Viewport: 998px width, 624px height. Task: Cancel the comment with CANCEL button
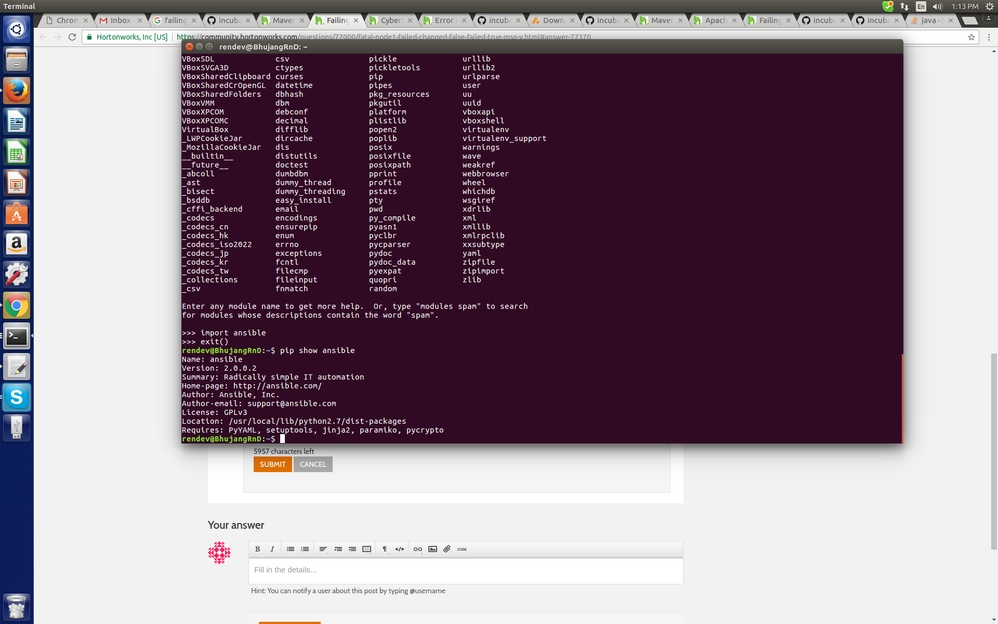click(313, 464)
